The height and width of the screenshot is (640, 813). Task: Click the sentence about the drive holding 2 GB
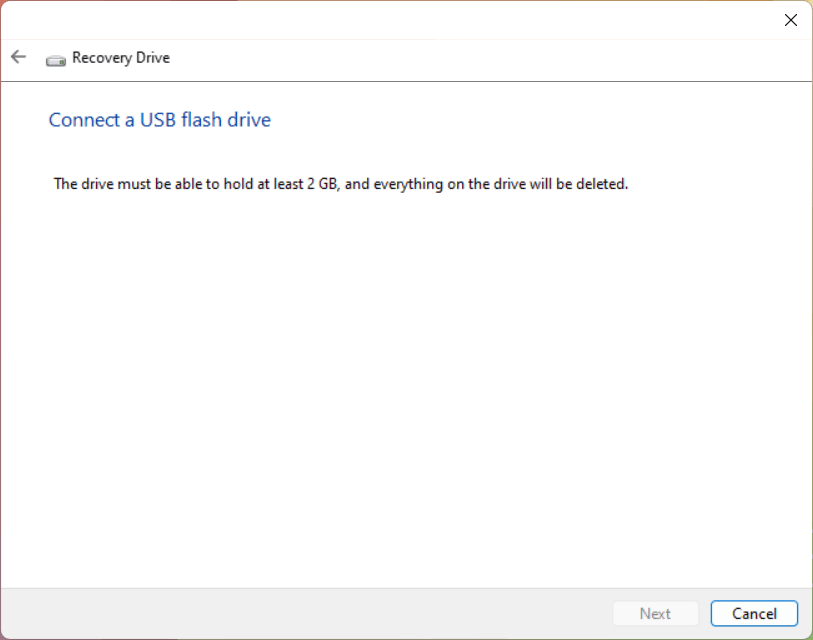click(341, 184)
